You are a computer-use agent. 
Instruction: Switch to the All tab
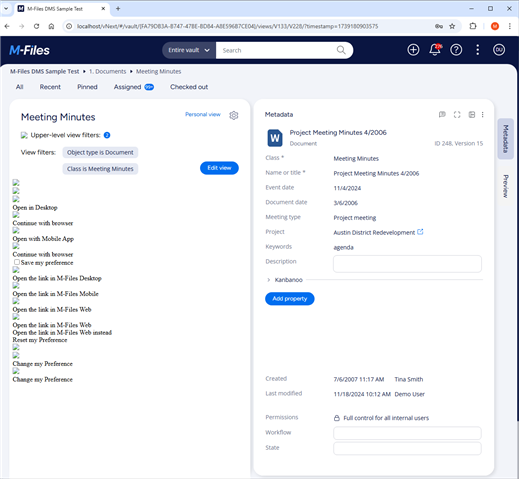coord(19,87)
